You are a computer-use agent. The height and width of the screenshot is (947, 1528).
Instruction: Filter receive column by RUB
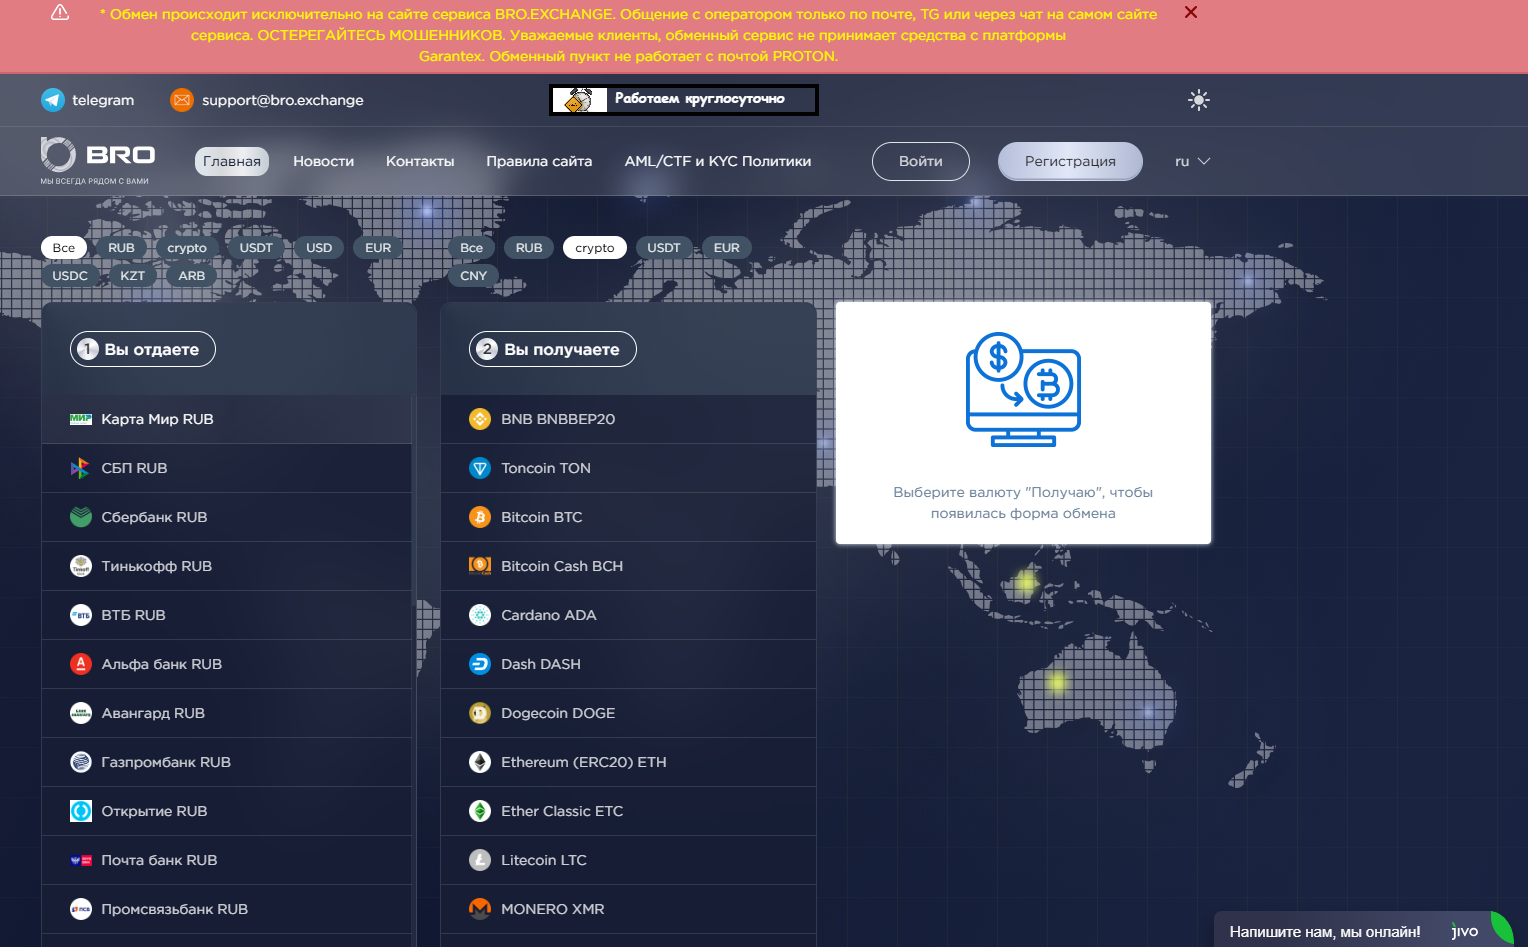[x=529, y=248]
